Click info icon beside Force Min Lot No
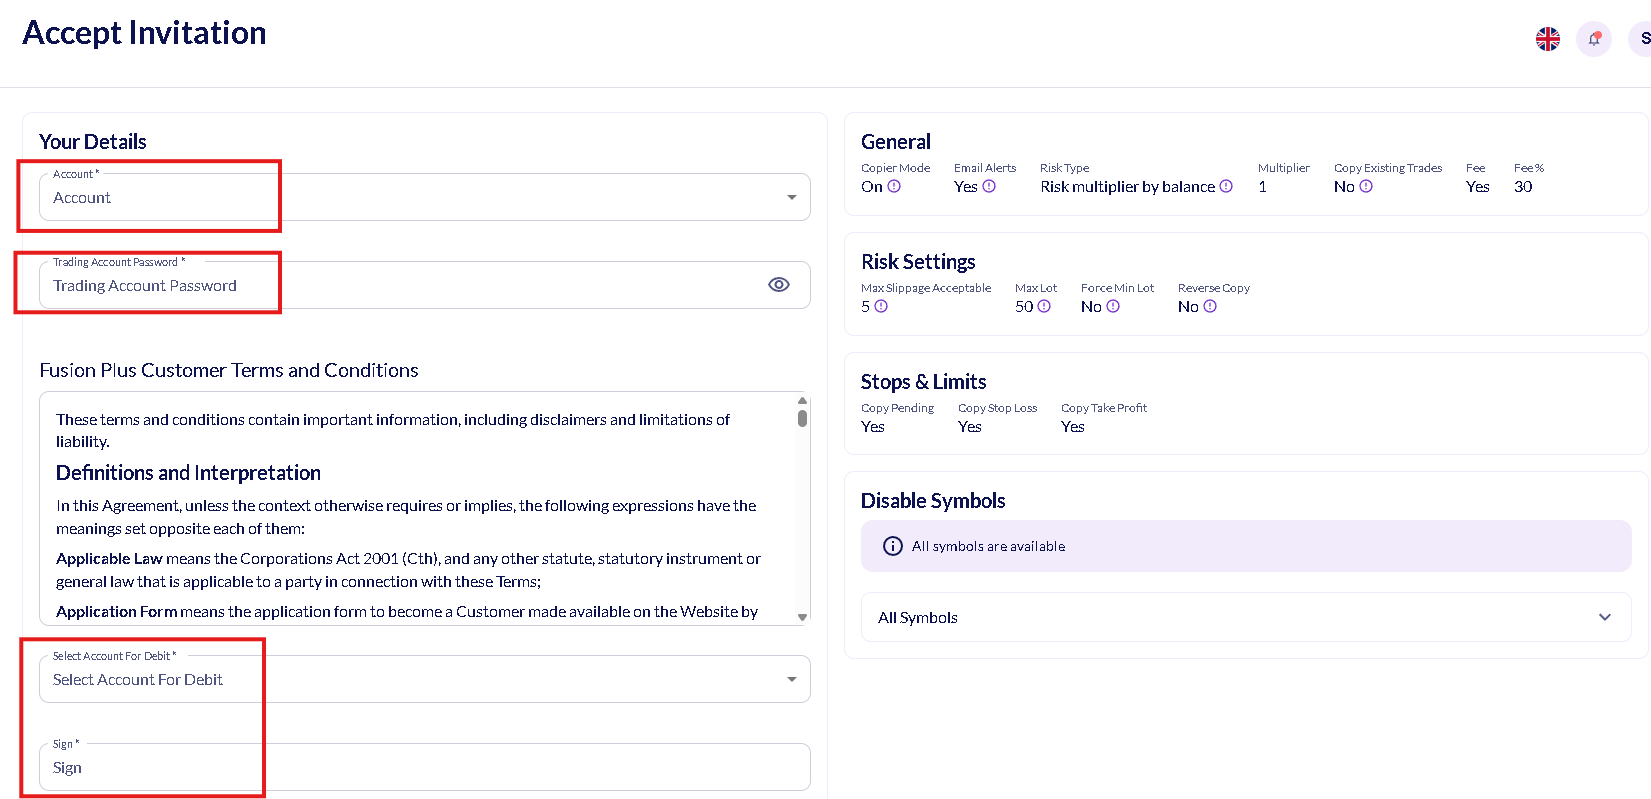The width and height of the screenshot is (1651, 799). [1113, 306]
